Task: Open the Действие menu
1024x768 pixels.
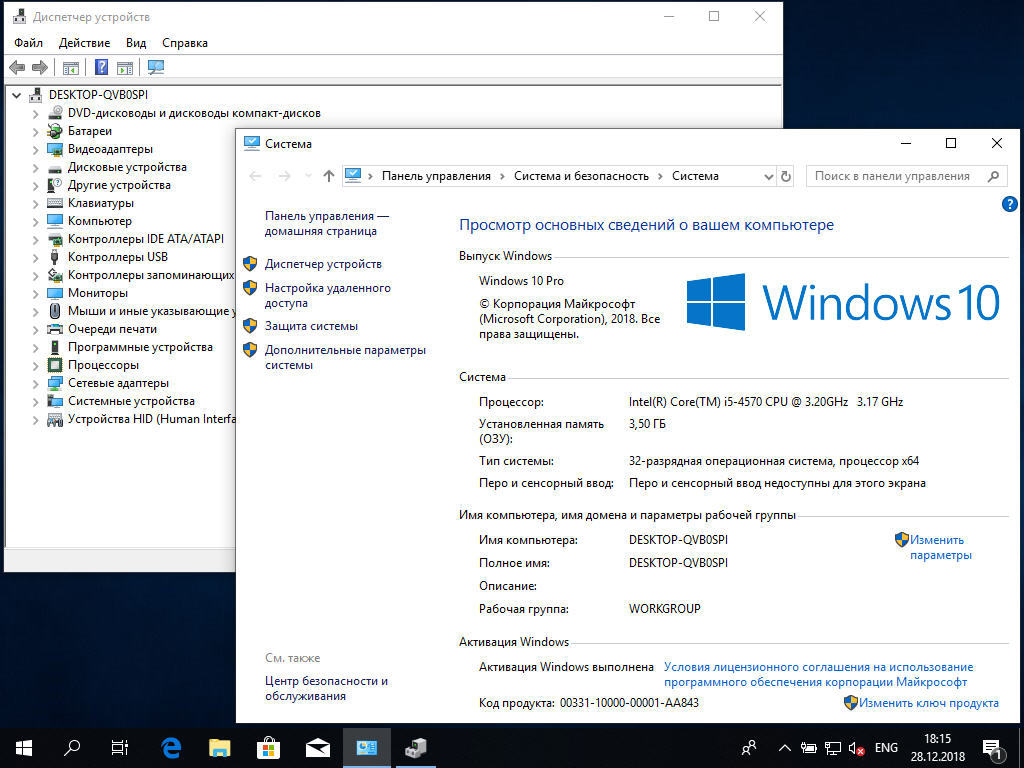Action: tap(84, 43)
